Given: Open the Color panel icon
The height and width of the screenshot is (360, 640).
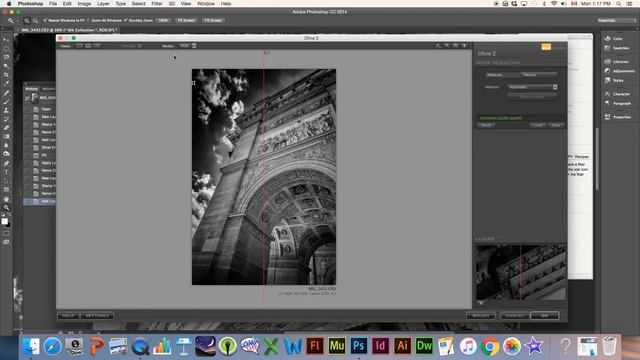Looking at the screenshot, I should point(607,38).
